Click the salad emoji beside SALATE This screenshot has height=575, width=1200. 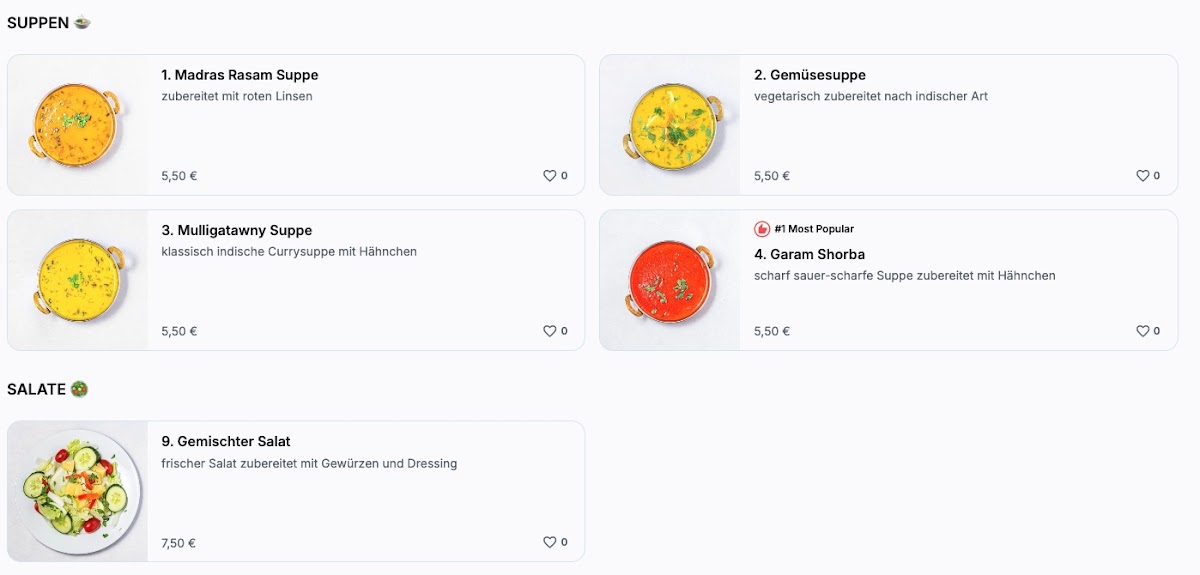pyautogui.click(x=79, y=389)
